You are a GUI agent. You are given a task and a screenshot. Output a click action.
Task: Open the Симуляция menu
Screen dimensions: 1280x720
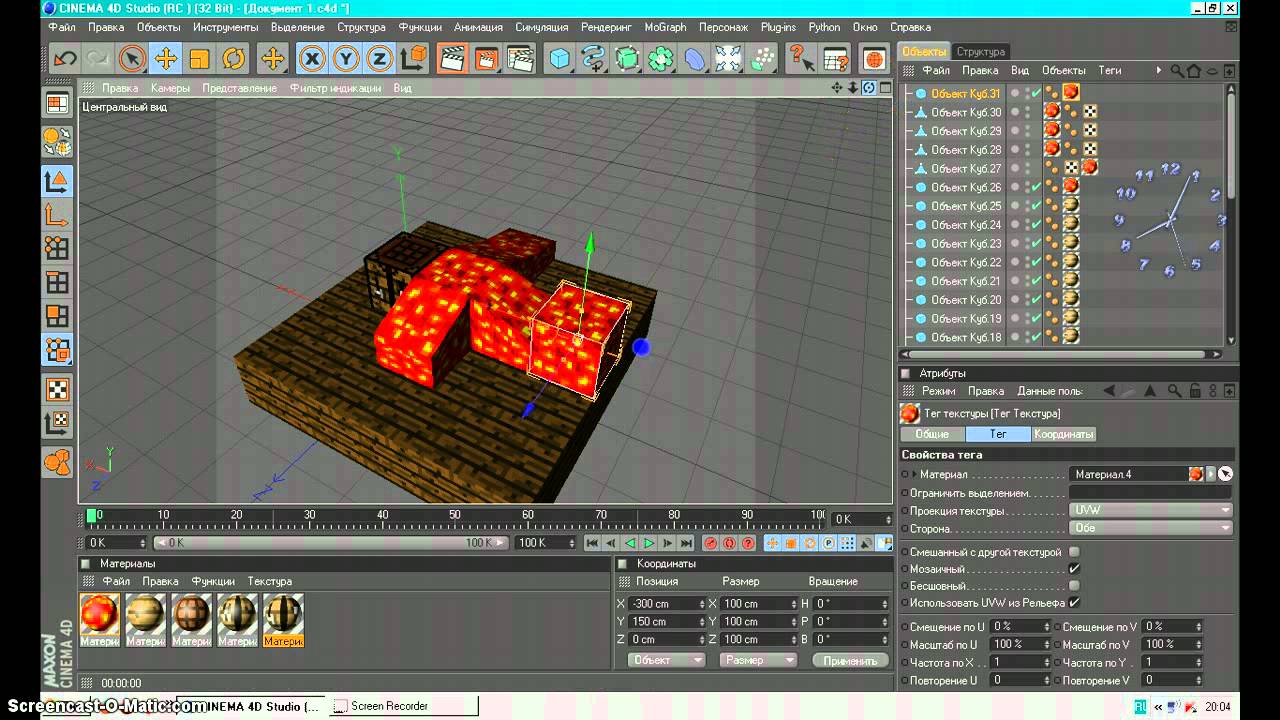542,27
